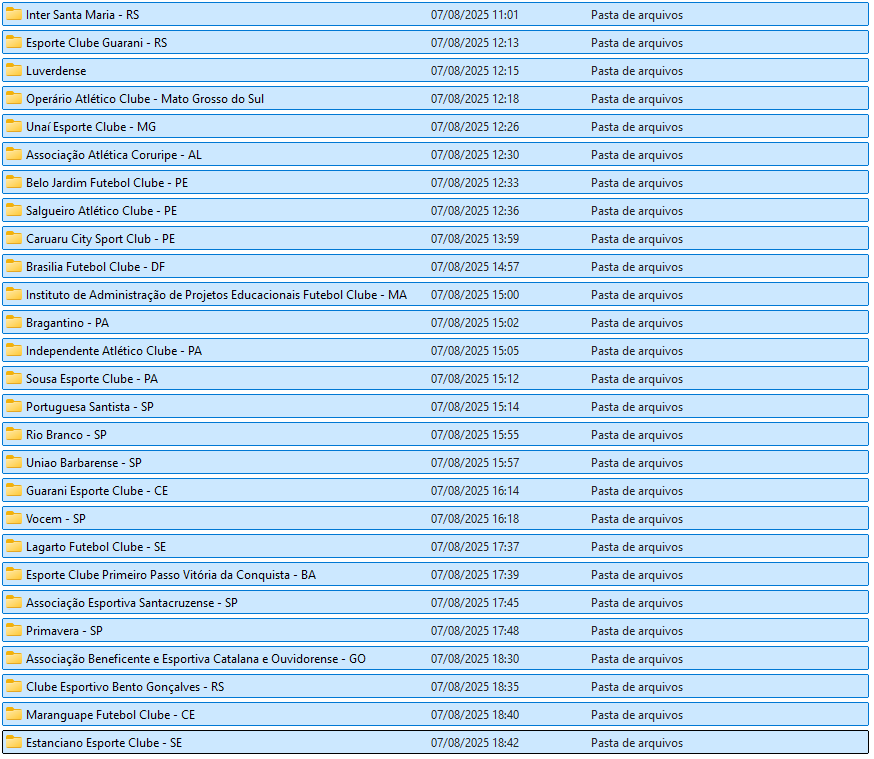Select name Operário Atlético Clube - Mato Grosso do Sul
This screenshot has height=759, width=874.
[x=145, y=99]
